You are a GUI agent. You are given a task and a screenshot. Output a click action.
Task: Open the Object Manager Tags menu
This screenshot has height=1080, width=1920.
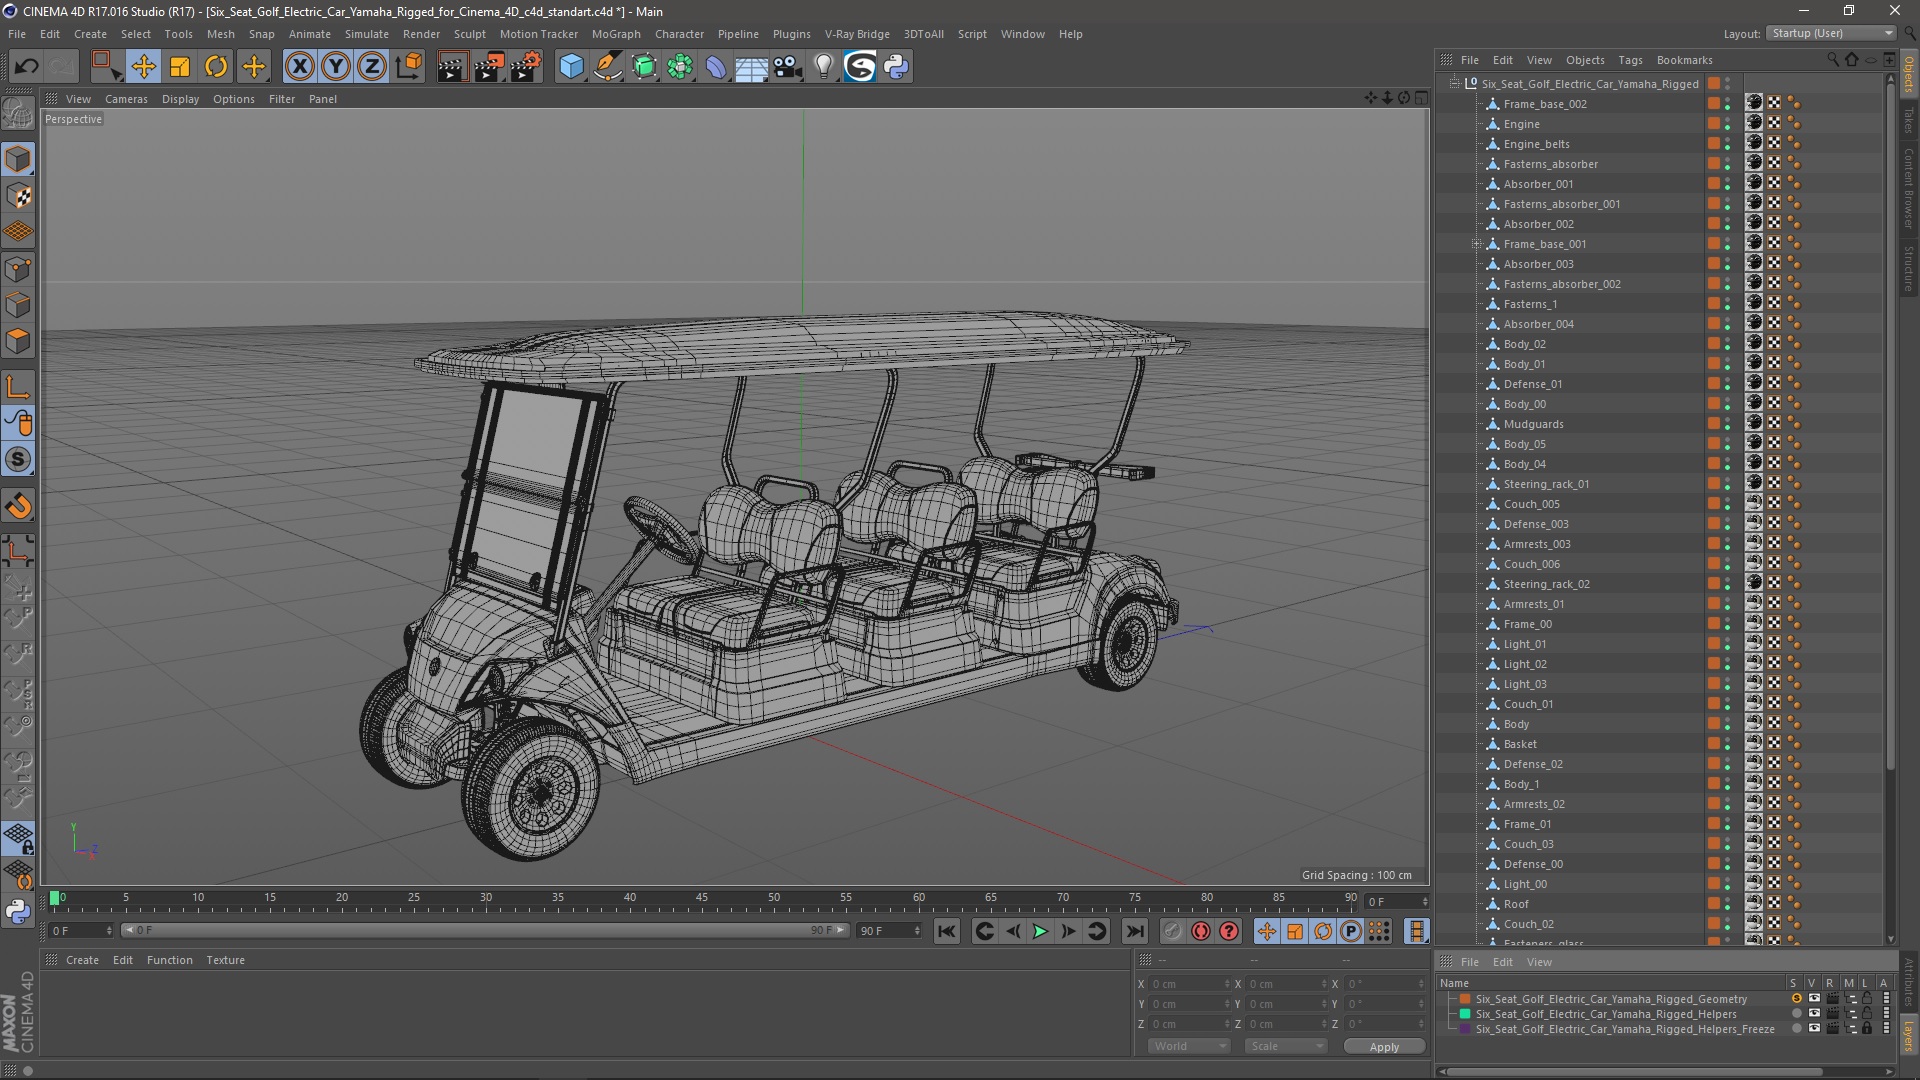pos(1630,60)
